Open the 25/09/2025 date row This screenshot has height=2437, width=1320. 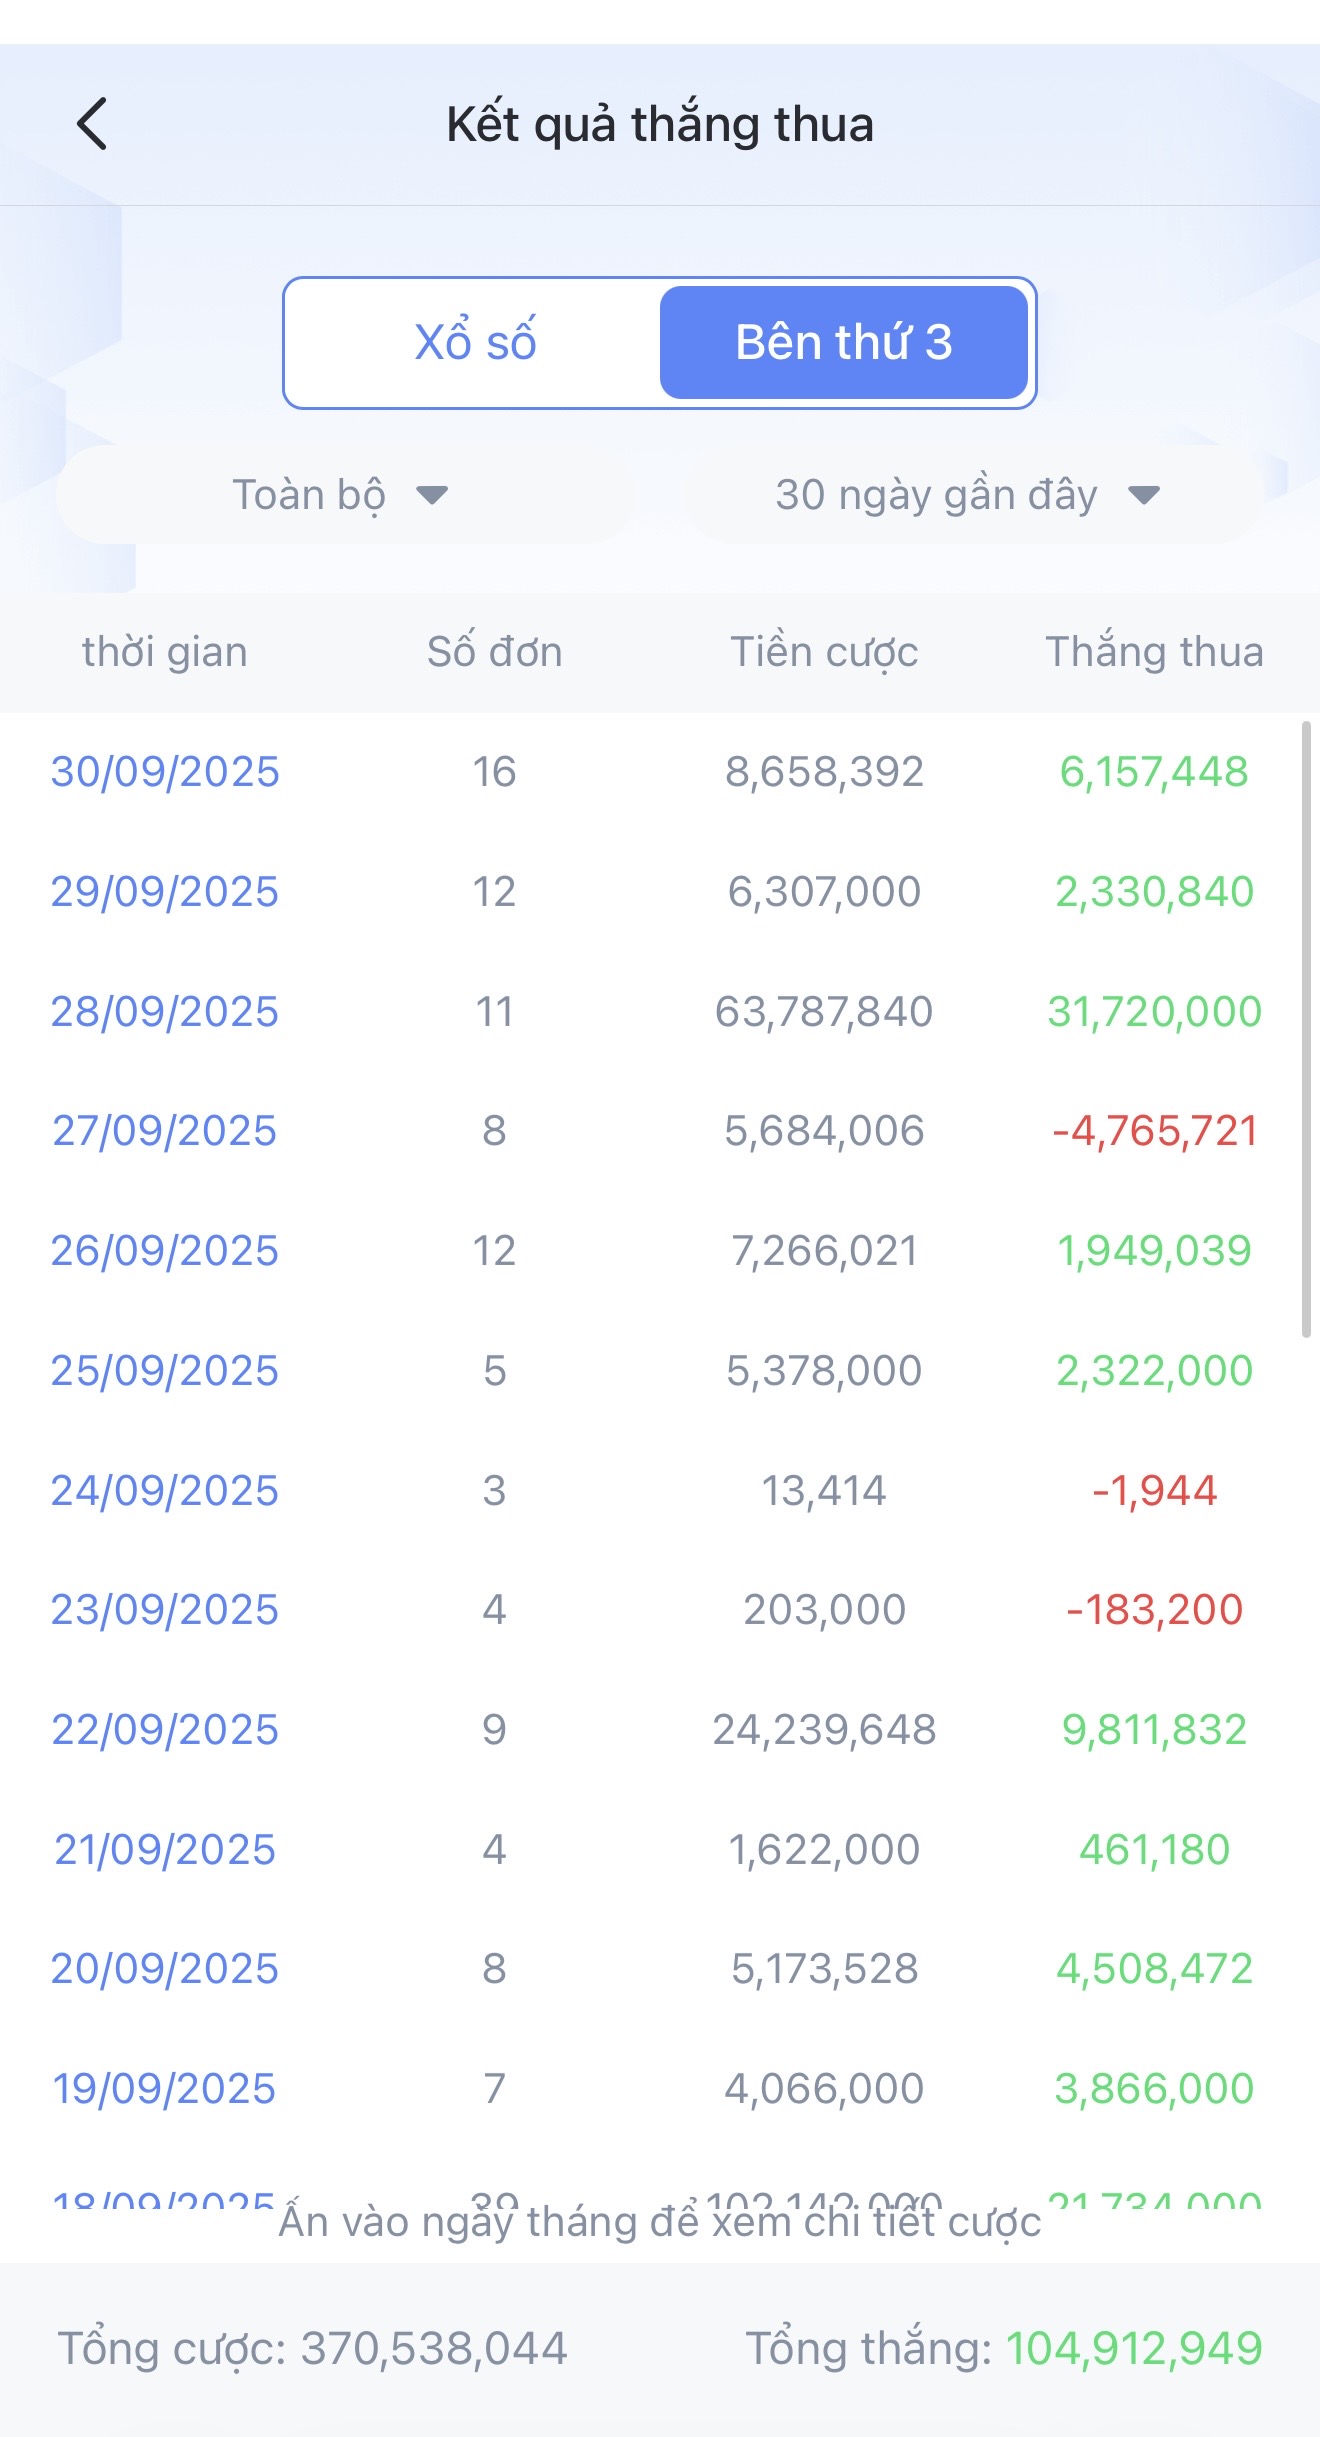pos(165,1371)
